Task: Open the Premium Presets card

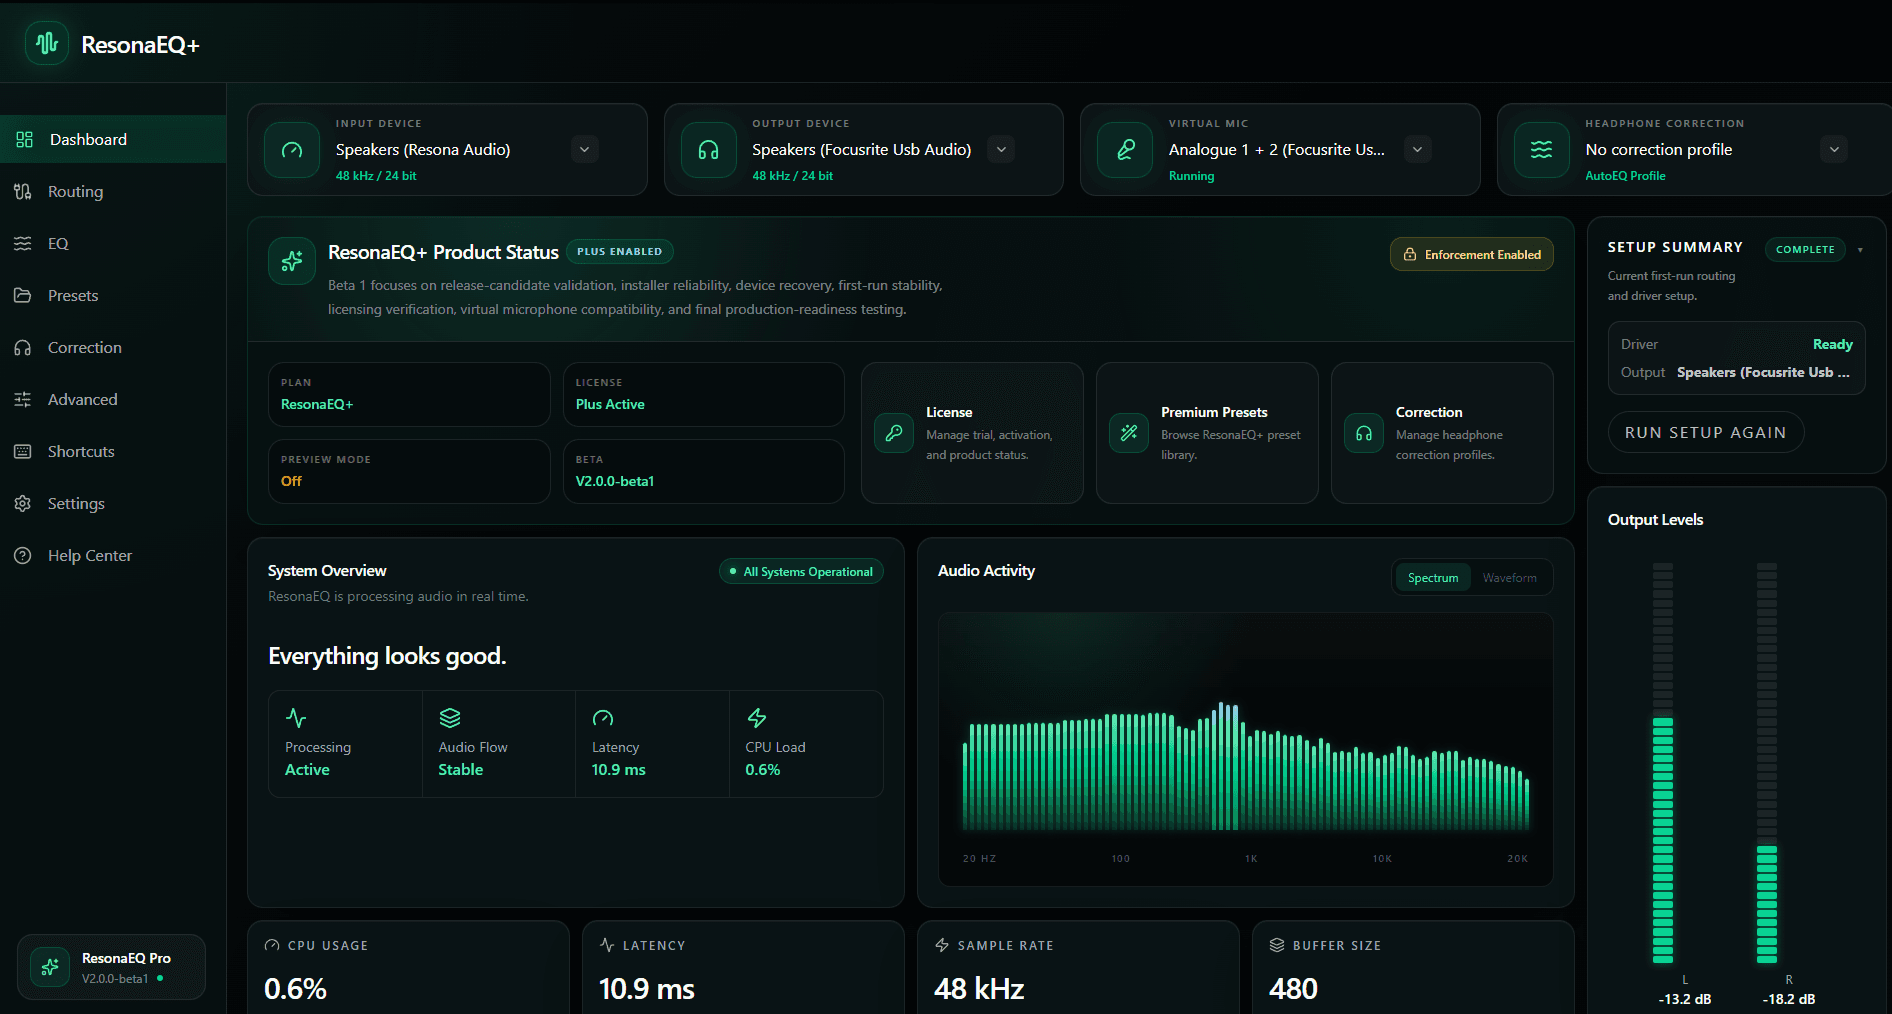Action: click(1207, 433)
